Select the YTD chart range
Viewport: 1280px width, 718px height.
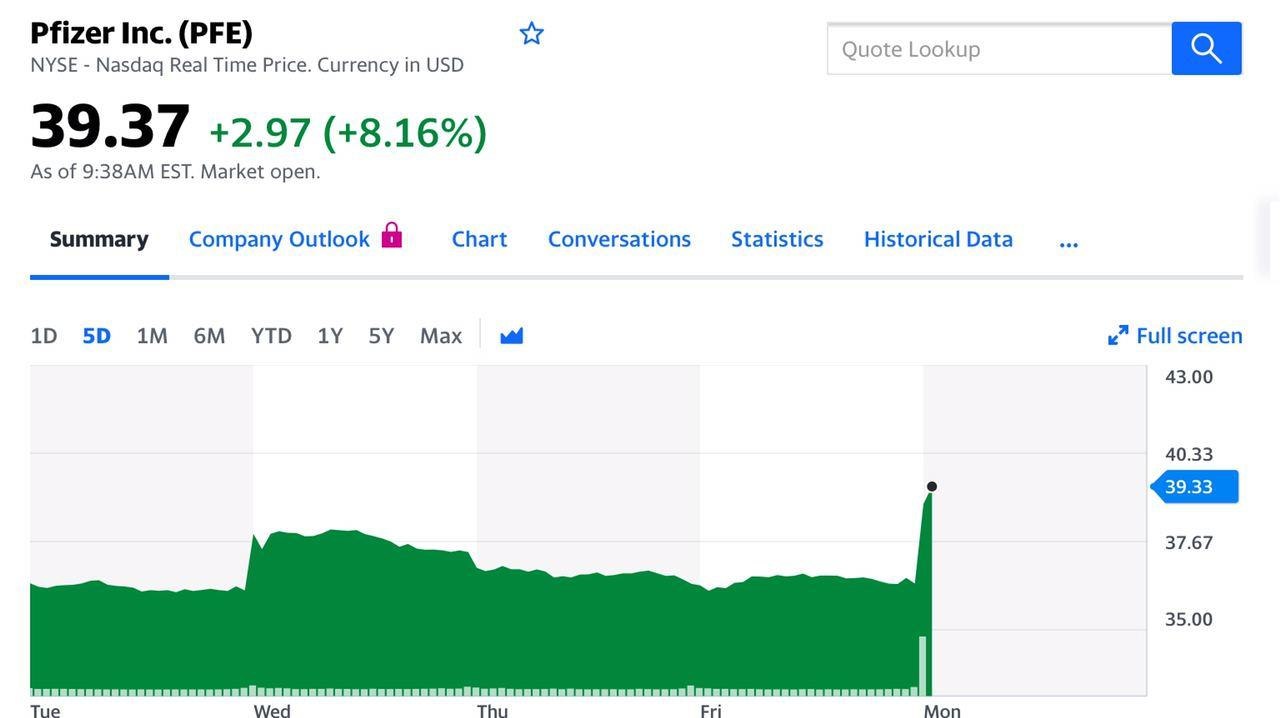click(x=271, y=335)
